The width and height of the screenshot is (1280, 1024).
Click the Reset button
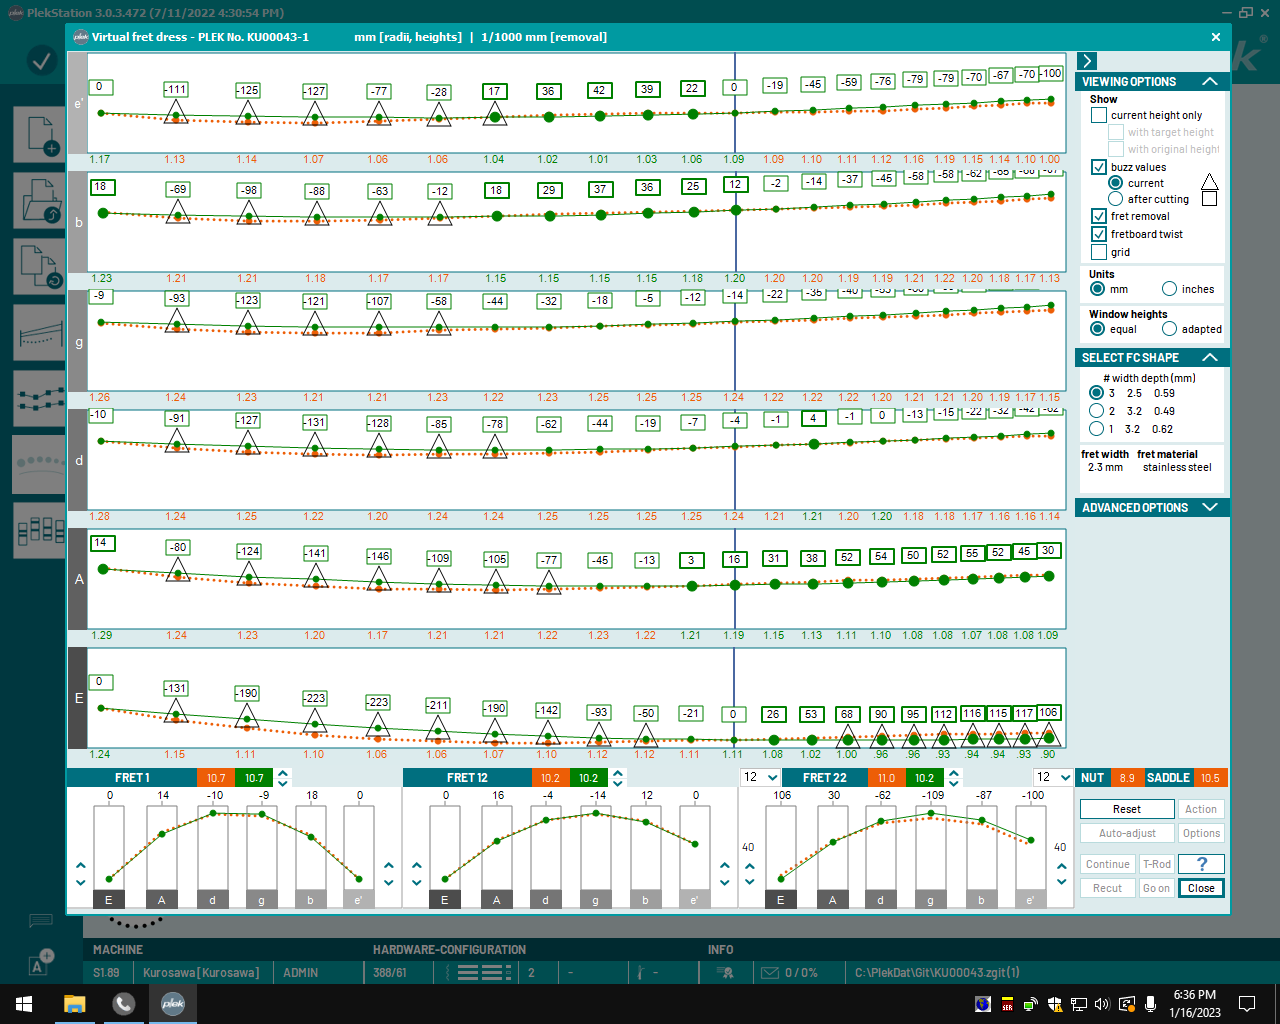(1127, 809)
